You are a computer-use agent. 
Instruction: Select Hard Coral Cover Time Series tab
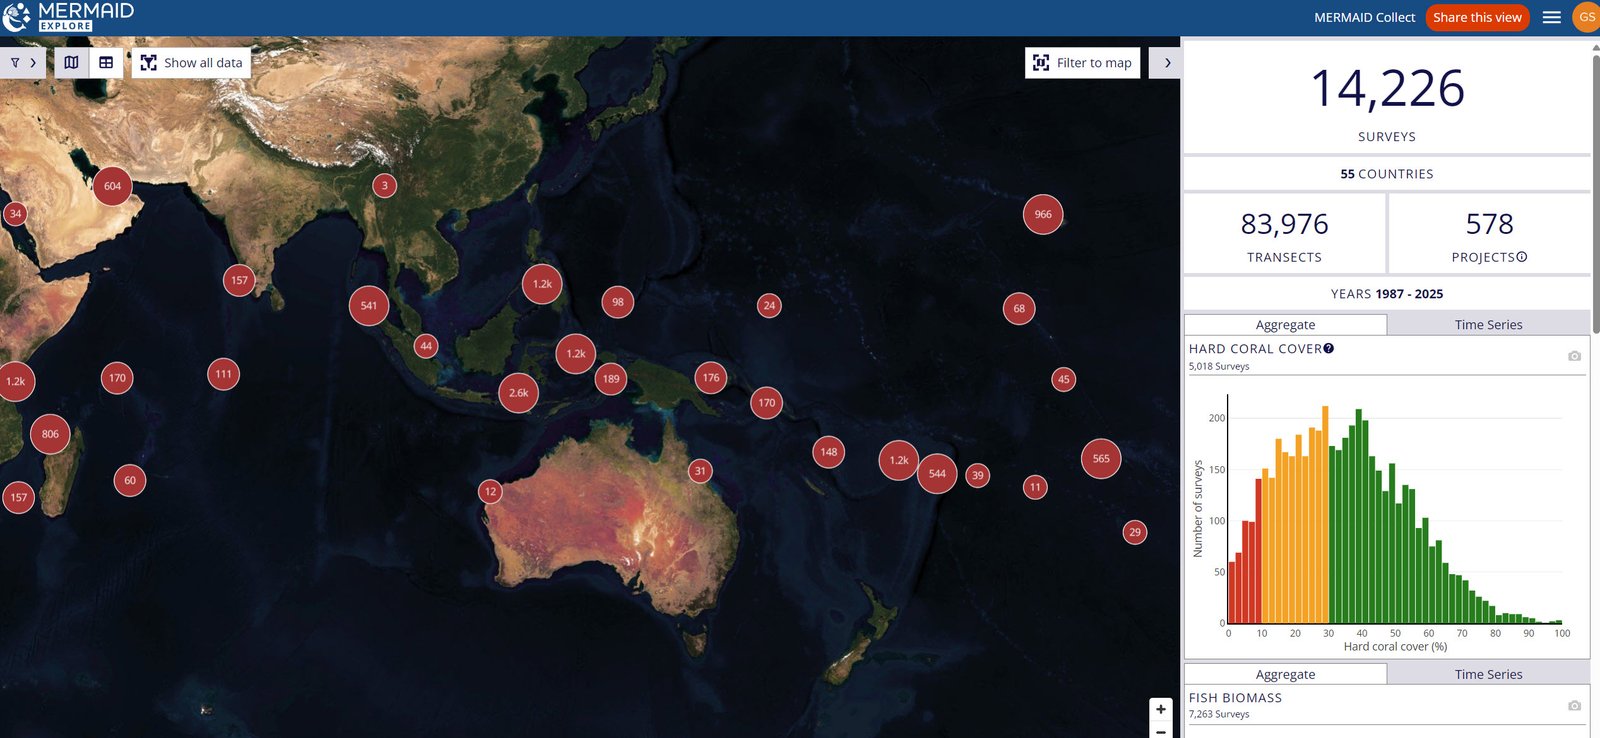click(x=1488, y=325)
